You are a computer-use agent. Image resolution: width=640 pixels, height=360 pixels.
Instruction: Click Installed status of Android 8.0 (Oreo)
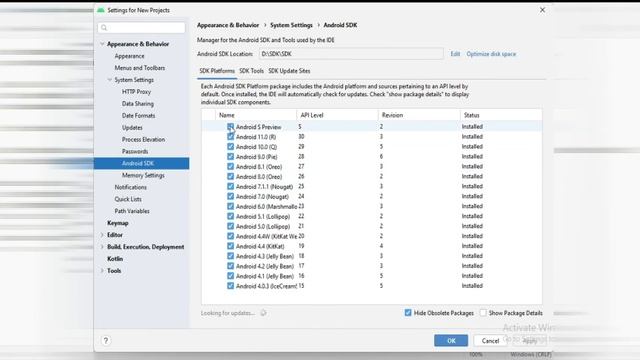[x=472, y=176]
